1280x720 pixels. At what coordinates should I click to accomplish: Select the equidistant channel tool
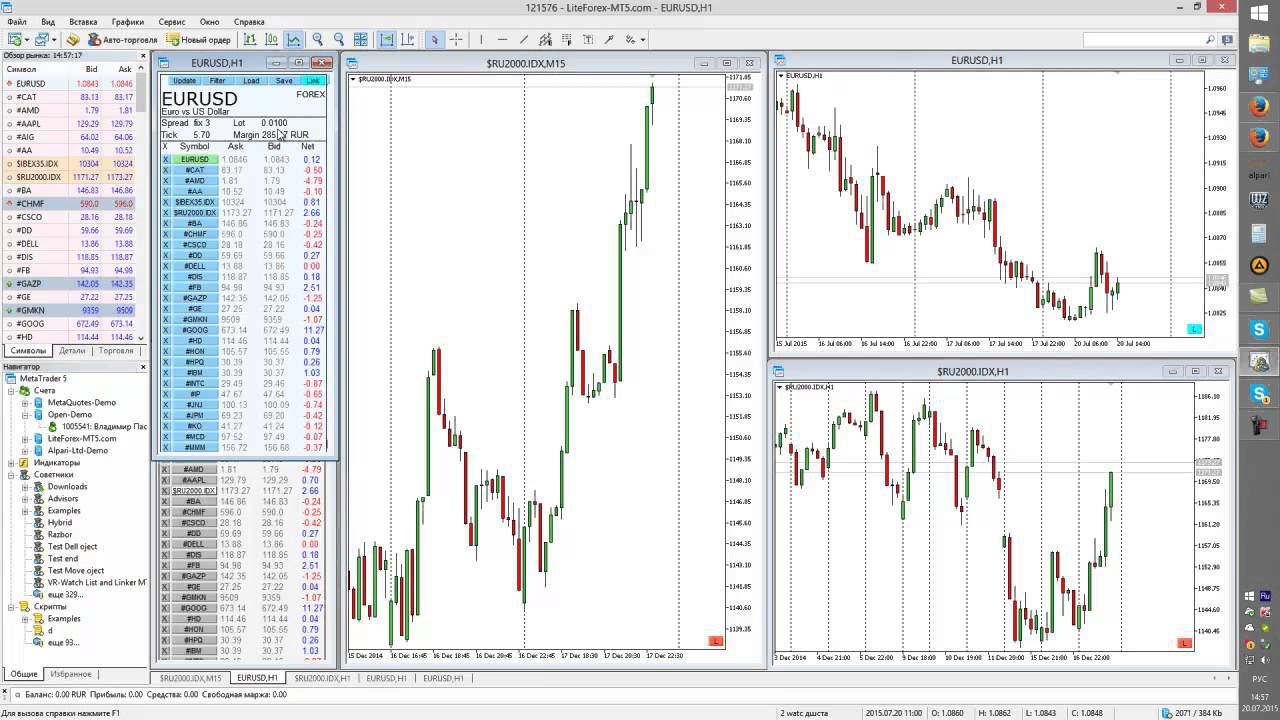click(x=545, y=39)
